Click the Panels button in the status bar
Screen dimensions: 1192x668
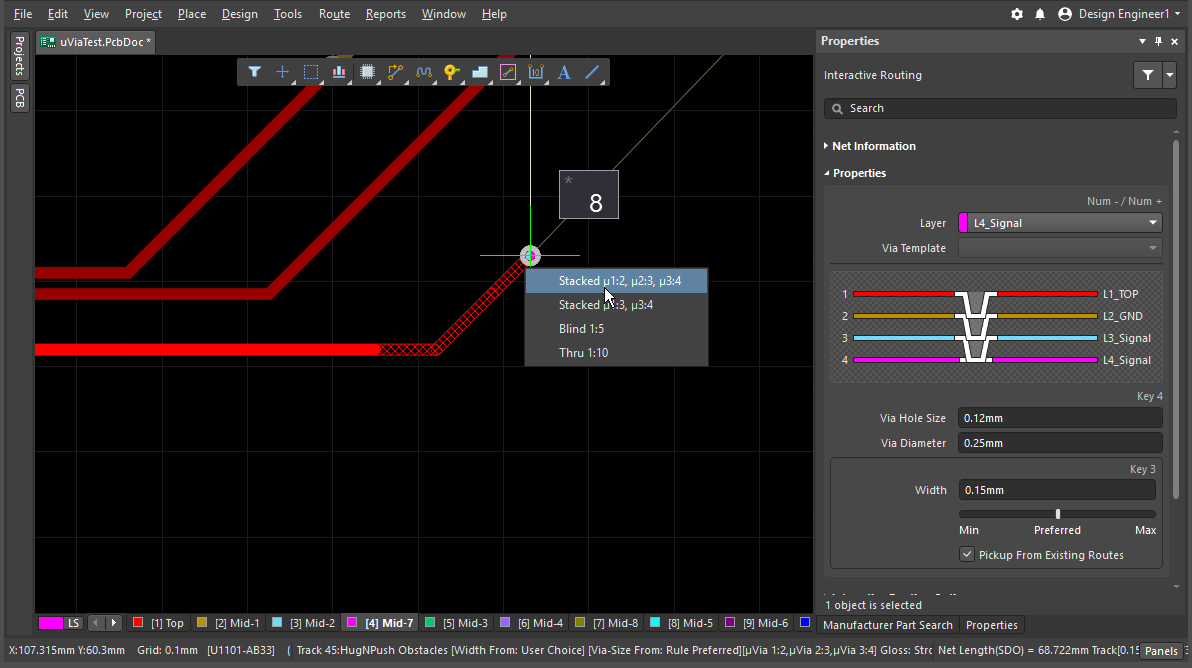tap(1161, 651)
